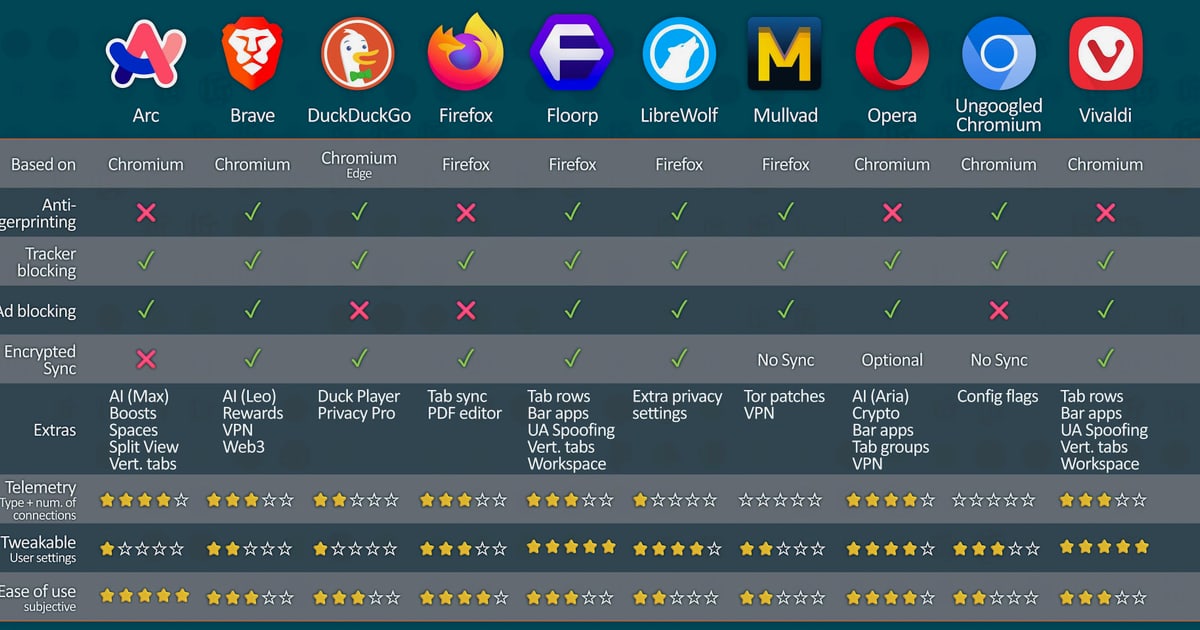The width and height of the screenshot is (1200, 630).
Task: Click Opera's red X for Anti-fingerprinting
Action: coord(892,212)
